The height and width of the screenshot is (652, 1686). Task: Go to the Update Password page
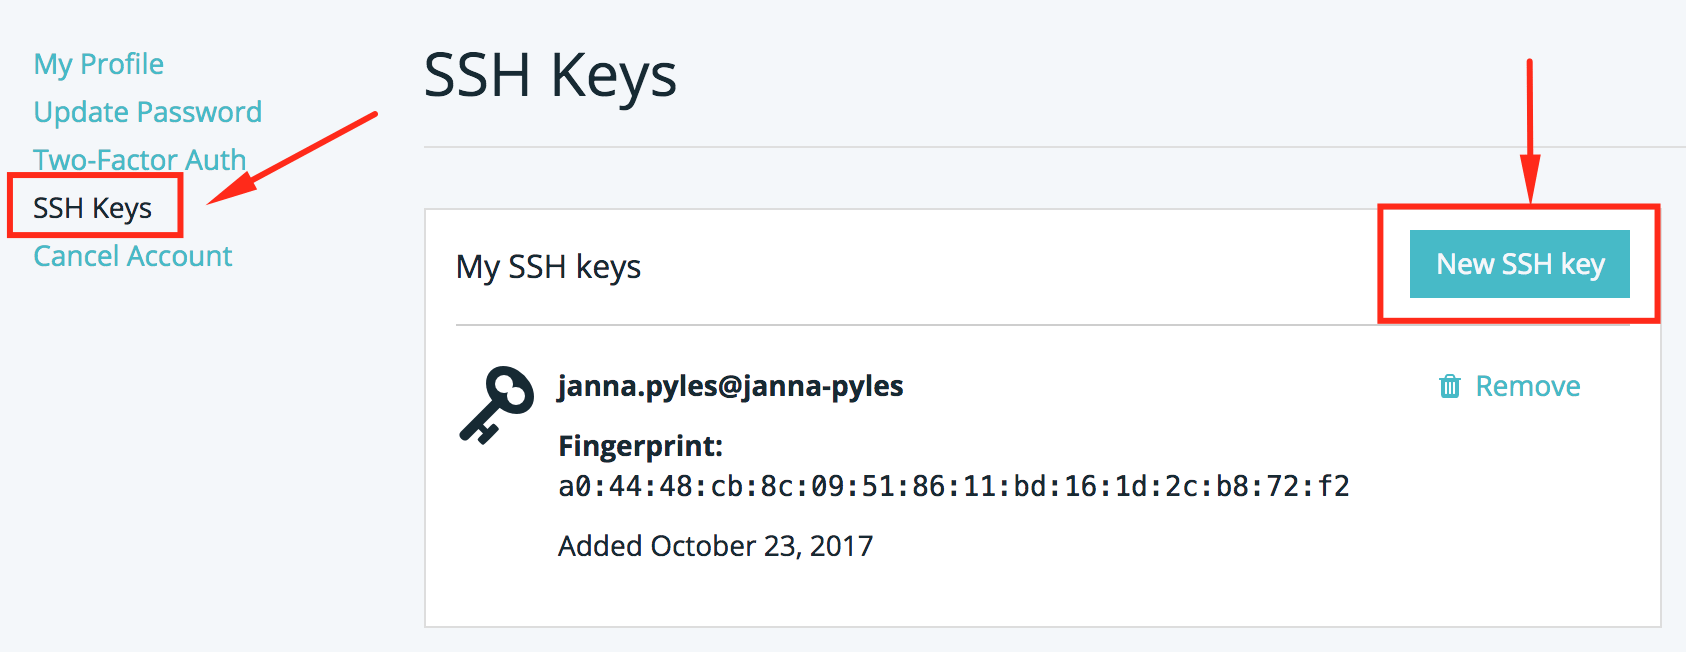(x=148, y=111)
